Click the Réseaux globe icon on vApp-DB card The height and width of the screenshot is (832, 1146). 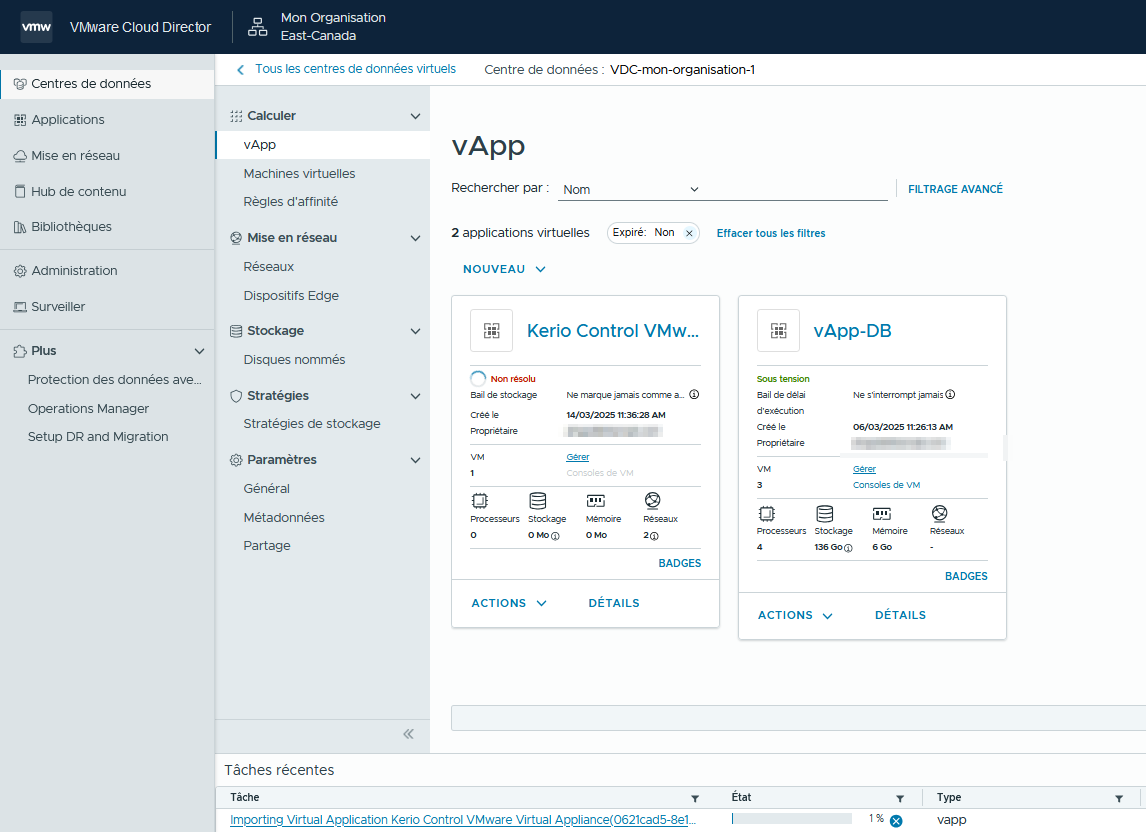[x=940, y=513]
